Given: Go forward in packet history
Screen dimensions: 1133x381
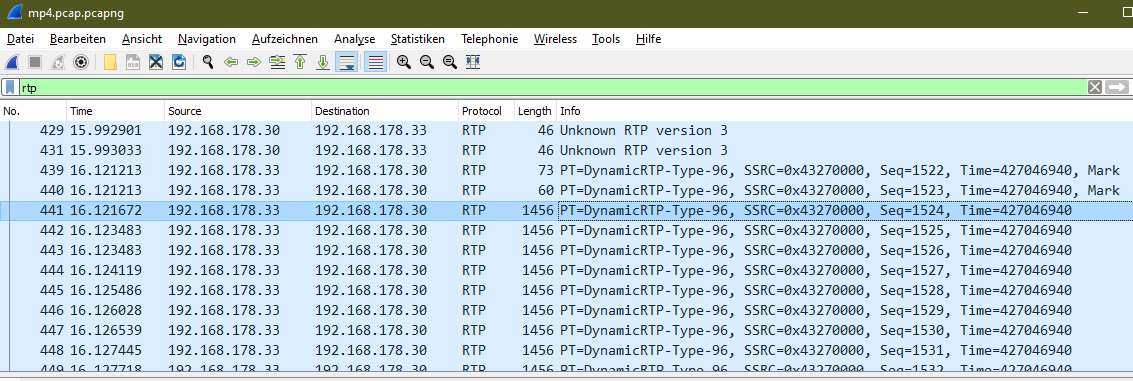Looking at the screenshot, I should pos(254,62).
